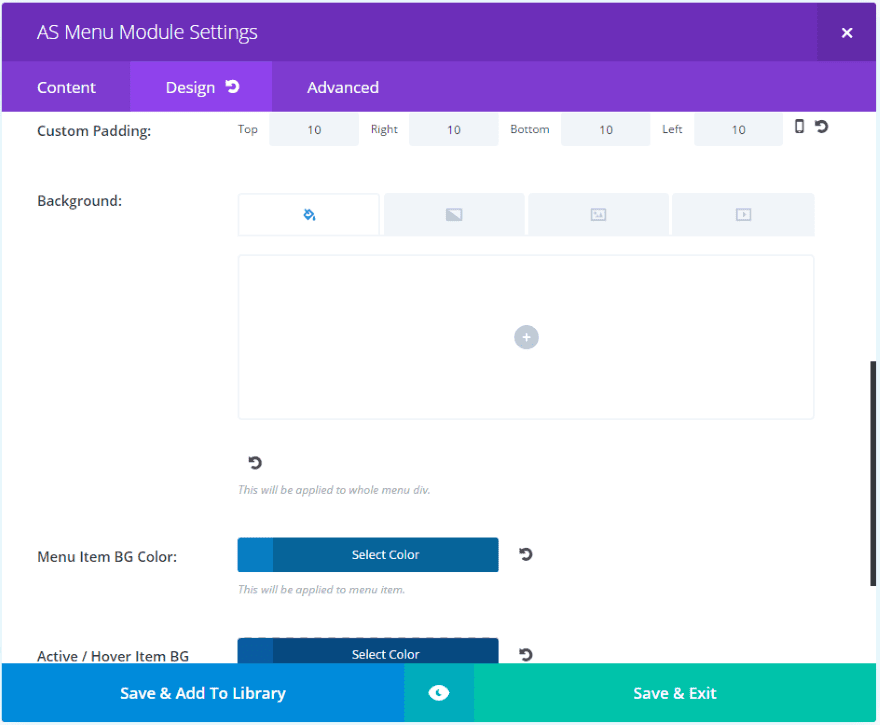Click the Top padding input field
Viewport: 880px width, 725px height.
click(314, 130)
